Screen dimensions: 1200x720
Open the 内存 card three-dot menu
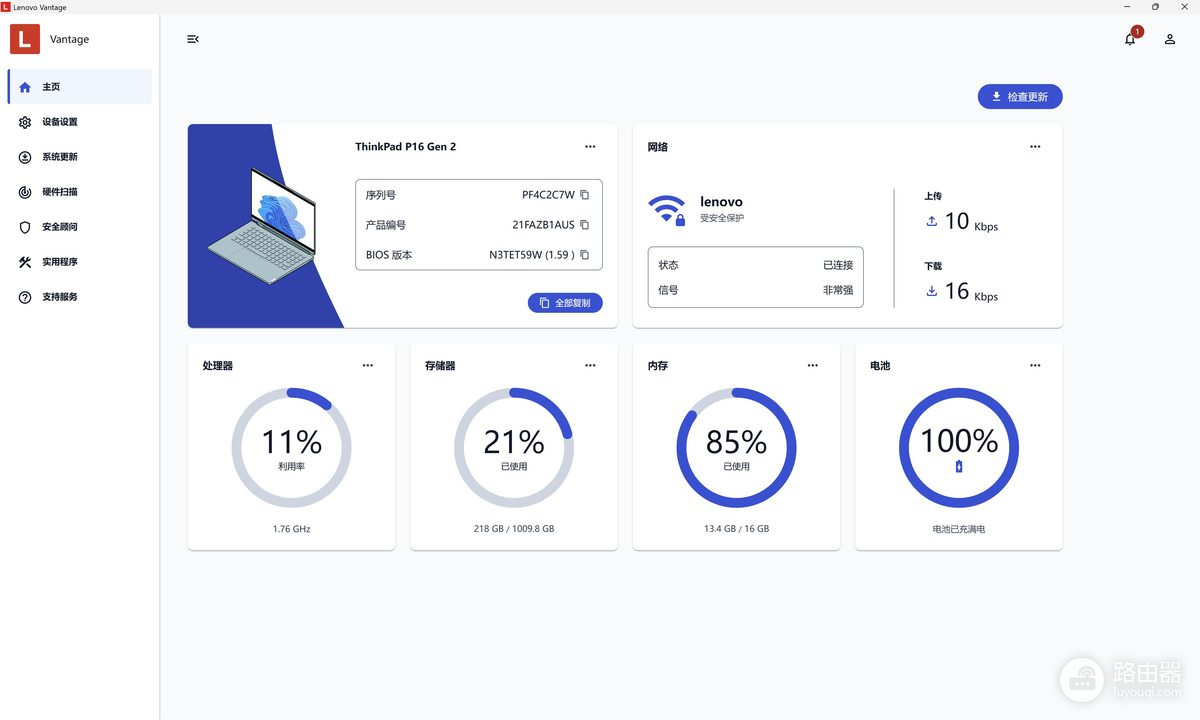(x=813, y=366)
